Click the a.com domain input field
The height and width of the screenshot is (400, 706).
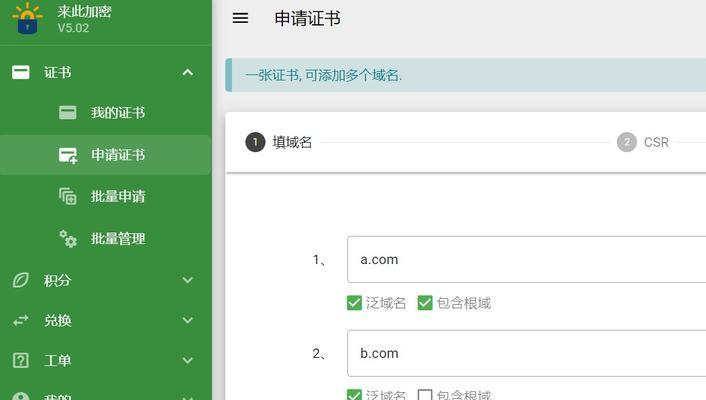pyautogui.click(x=526, y=259)
